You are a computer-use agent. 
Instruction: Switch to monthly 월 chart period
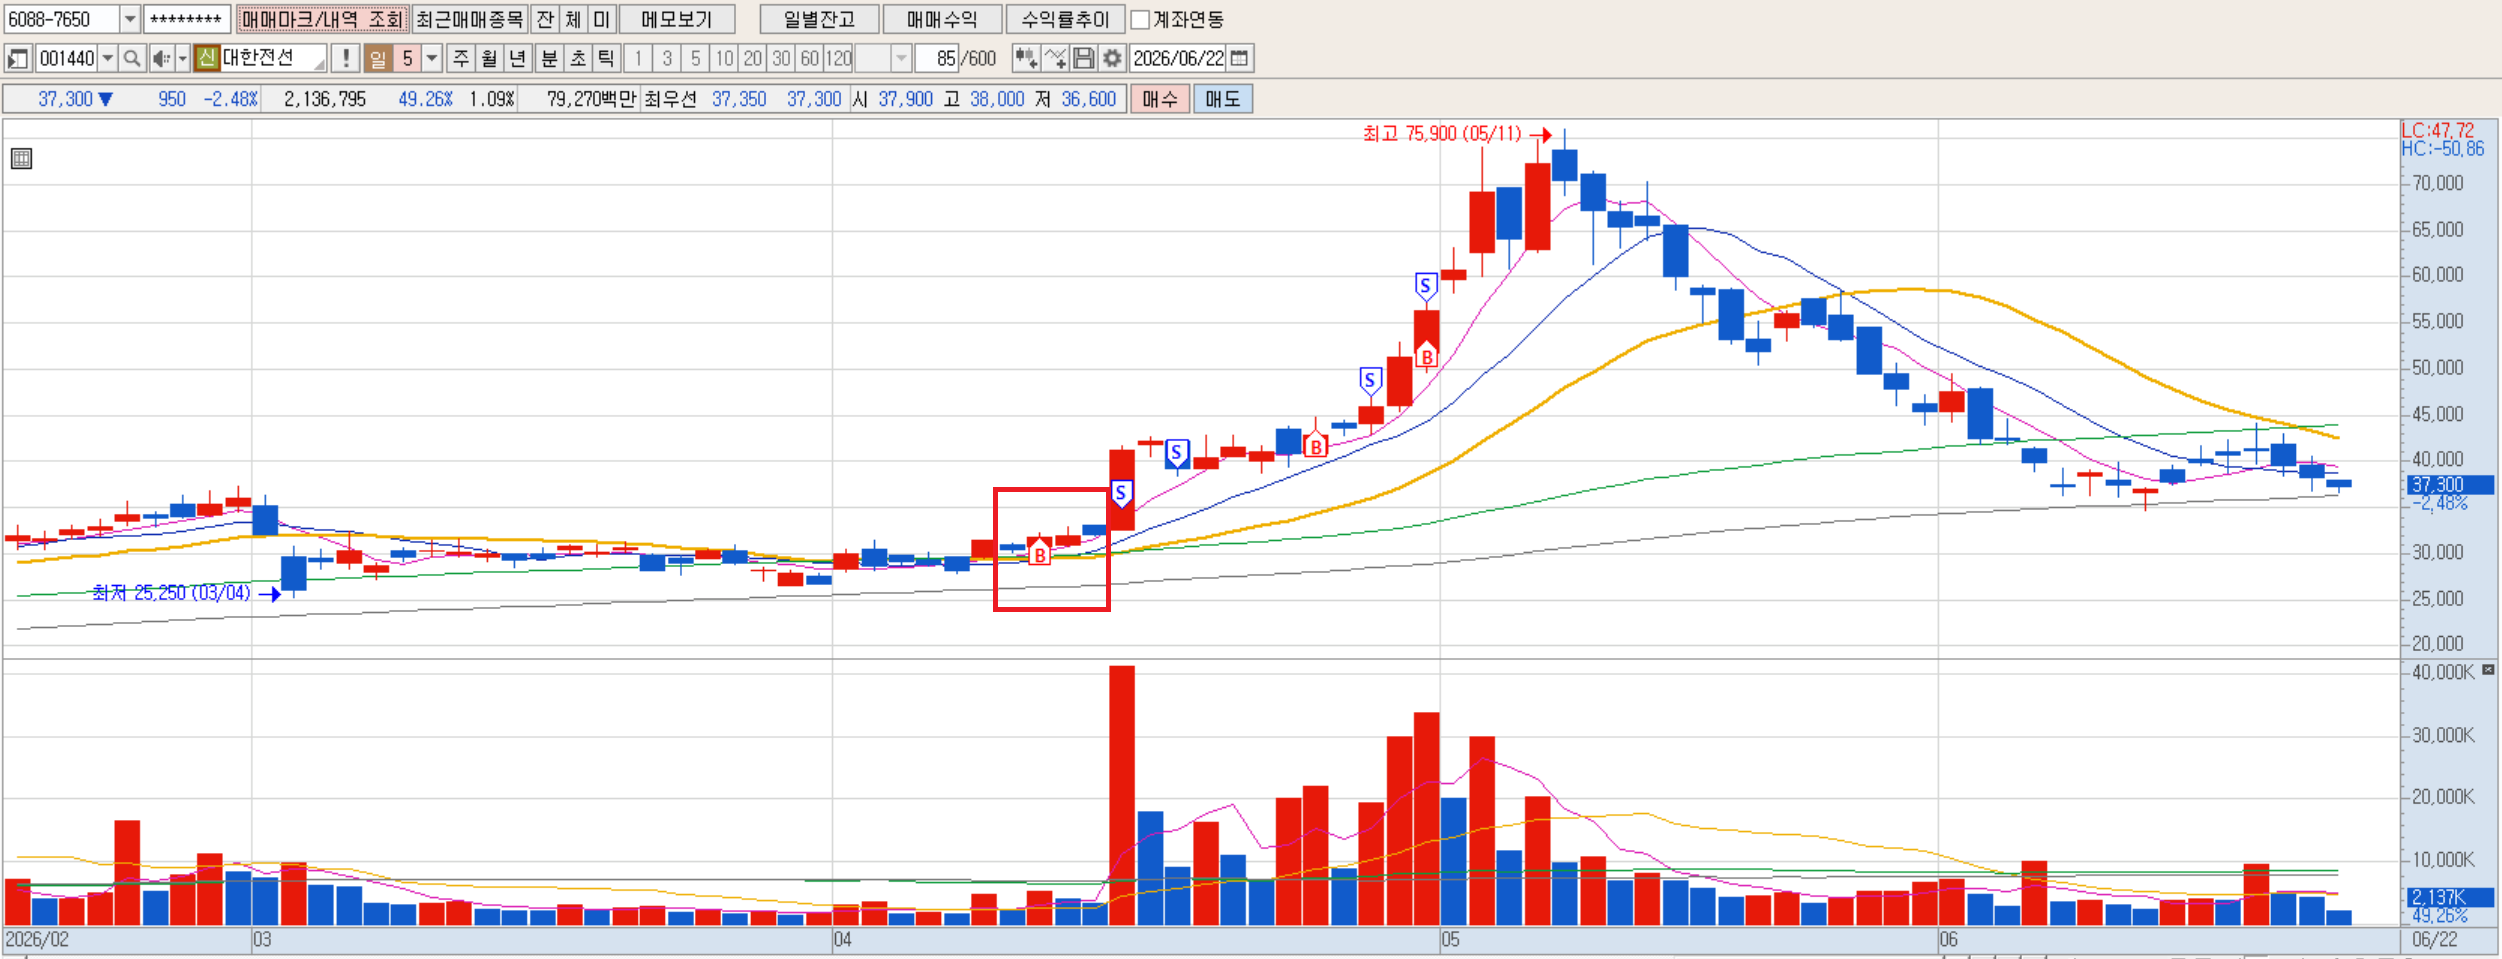pyautogui.click(x=489, y=59)
